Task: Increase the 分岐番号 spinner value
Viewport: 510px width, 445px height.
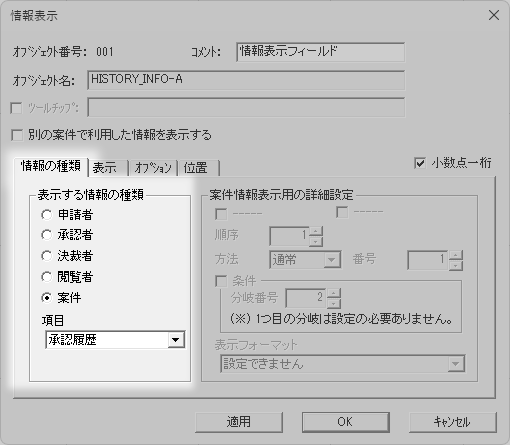Action: click(334, 293)
